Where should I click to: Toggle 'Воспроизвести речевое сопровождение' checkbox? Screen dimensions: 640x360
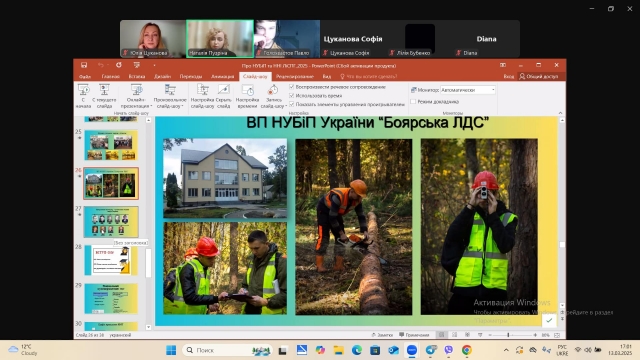pos(291,87)
